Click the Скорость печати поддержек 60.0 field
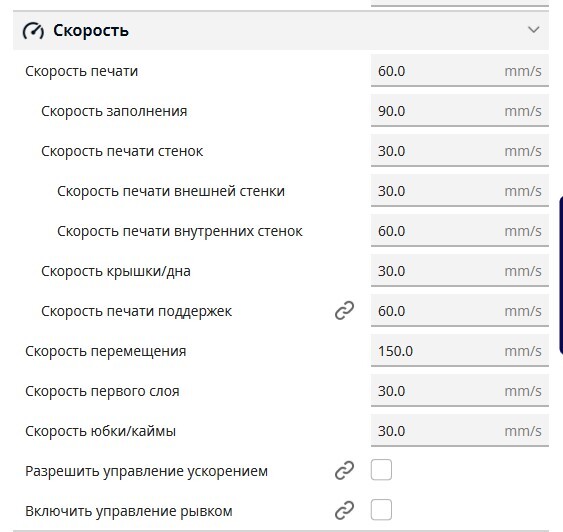563x532 pixels. point(460,311)
